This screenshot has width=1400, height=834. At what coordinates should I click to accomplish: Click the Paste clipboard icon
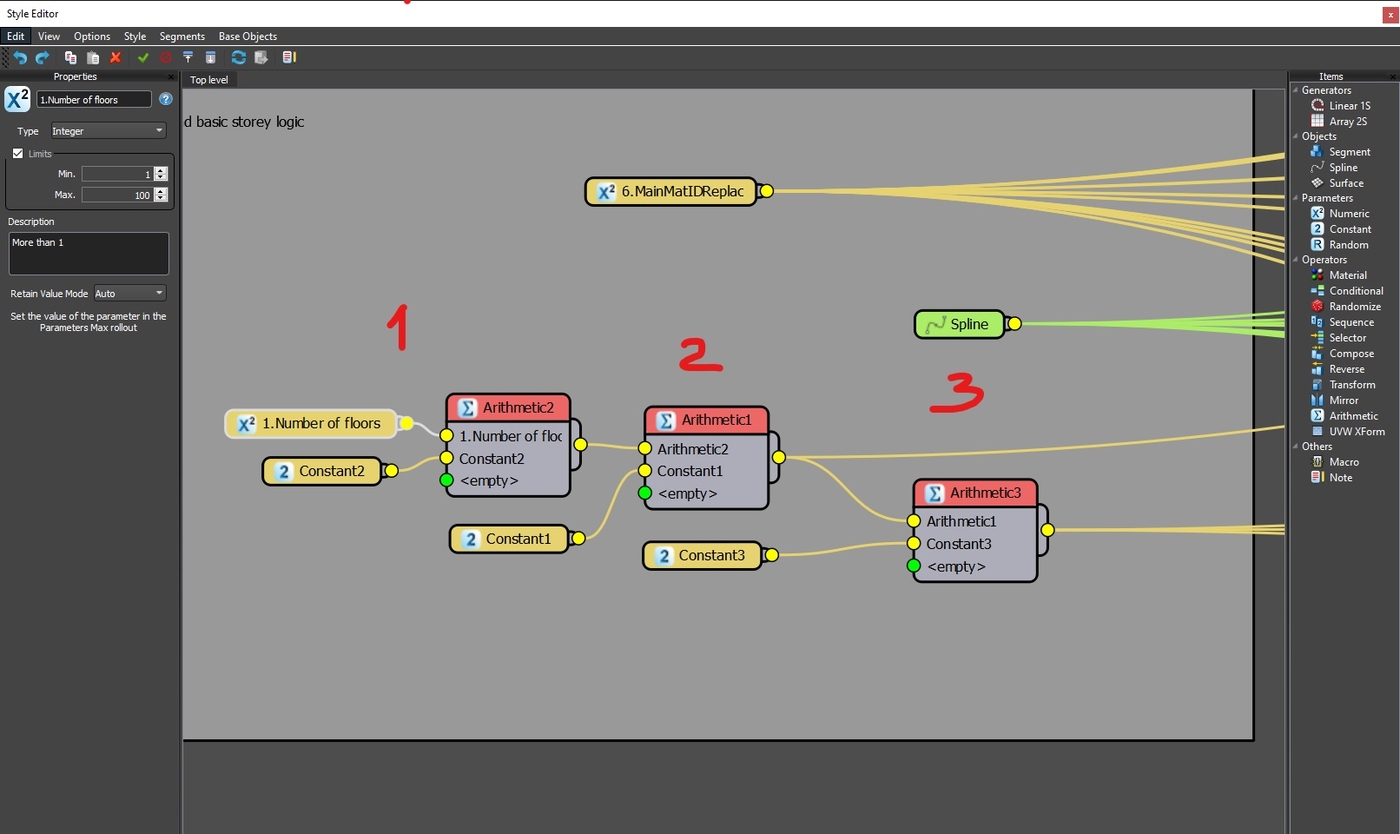[92, 58]
